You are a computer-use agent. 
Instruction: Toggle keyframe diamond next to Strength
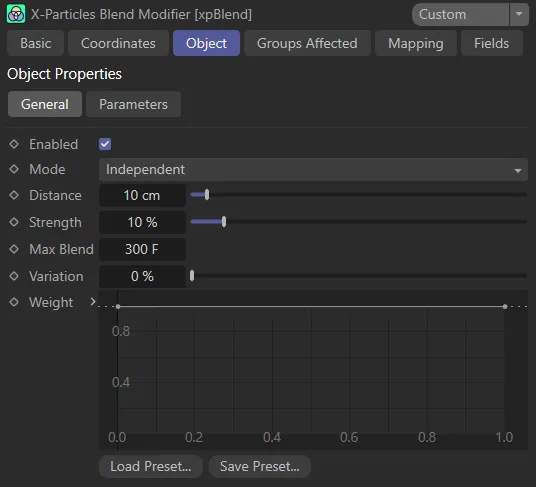[14, 222]
